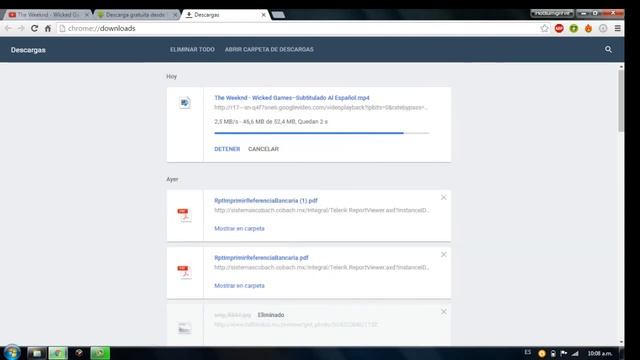Viewport: 640px width, 360px height.
Task: Open the file explorer taskbar icon
Action: tap(37, 353)
